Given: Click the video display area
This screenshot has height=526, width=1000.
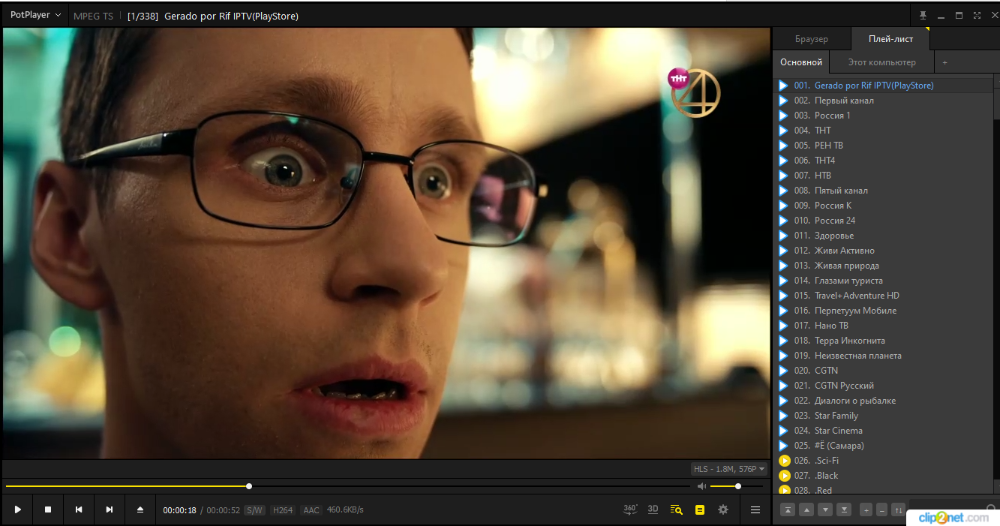Looking at the screenshot, I should [386, 243].
